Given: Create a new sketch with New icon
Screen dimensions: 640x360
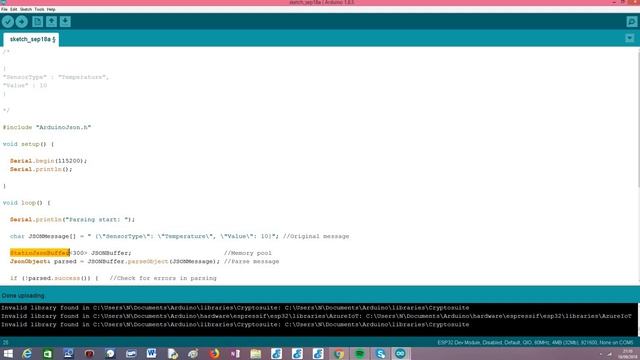Looking at the screenshot, I should tap(38, 22).
